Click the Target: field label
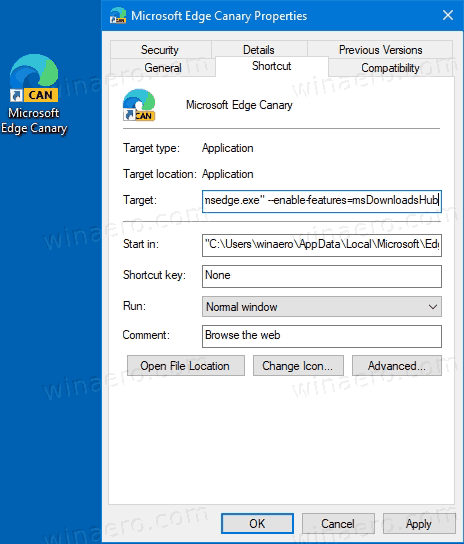The image size is (464, 544). [x=140, y=200]
